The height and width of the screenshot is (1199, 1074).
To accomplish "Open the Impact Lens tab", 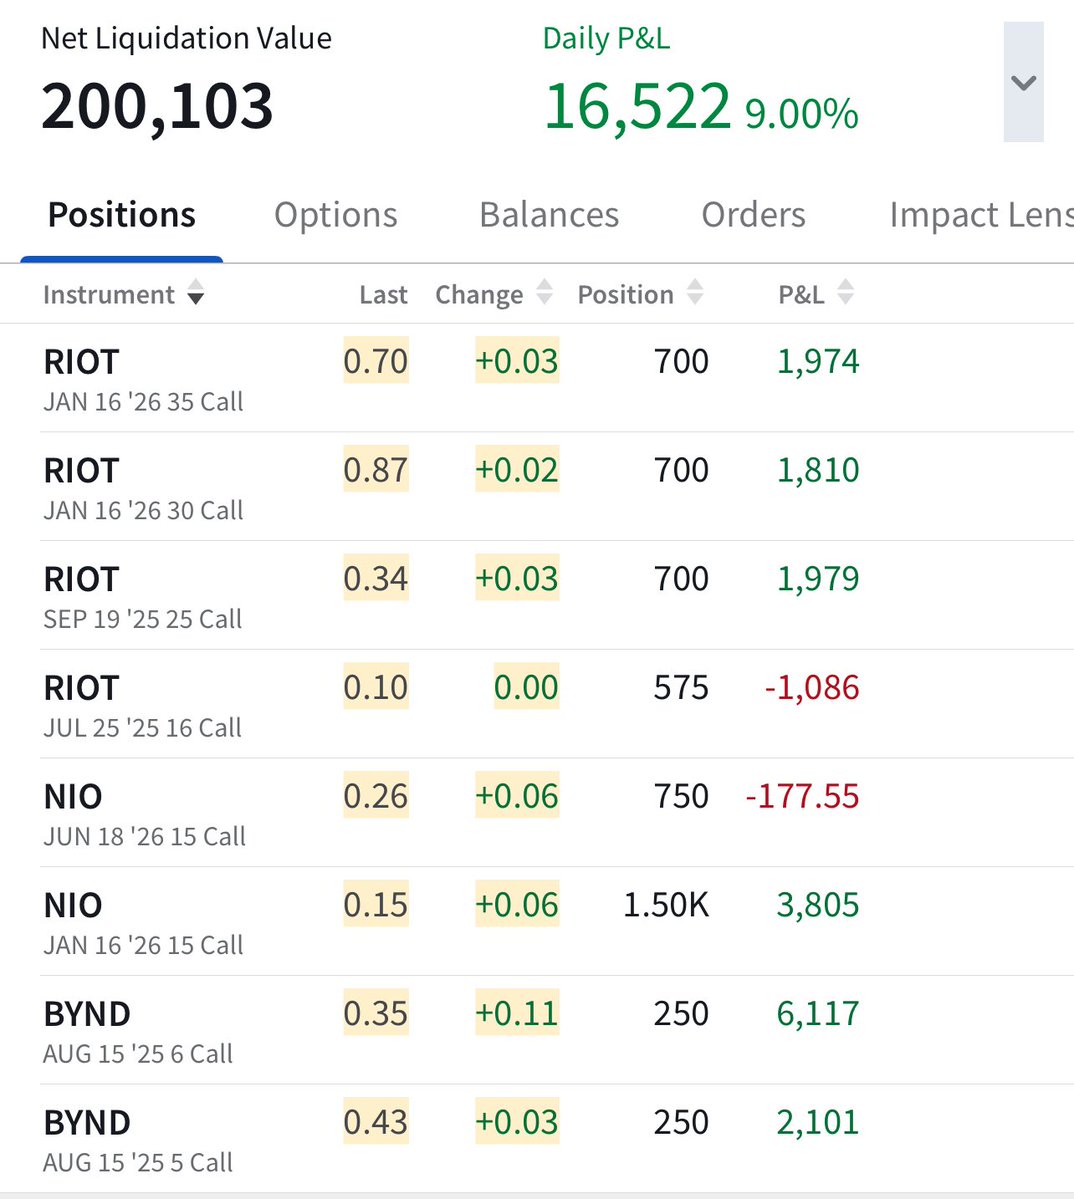I will coord(982,215).
